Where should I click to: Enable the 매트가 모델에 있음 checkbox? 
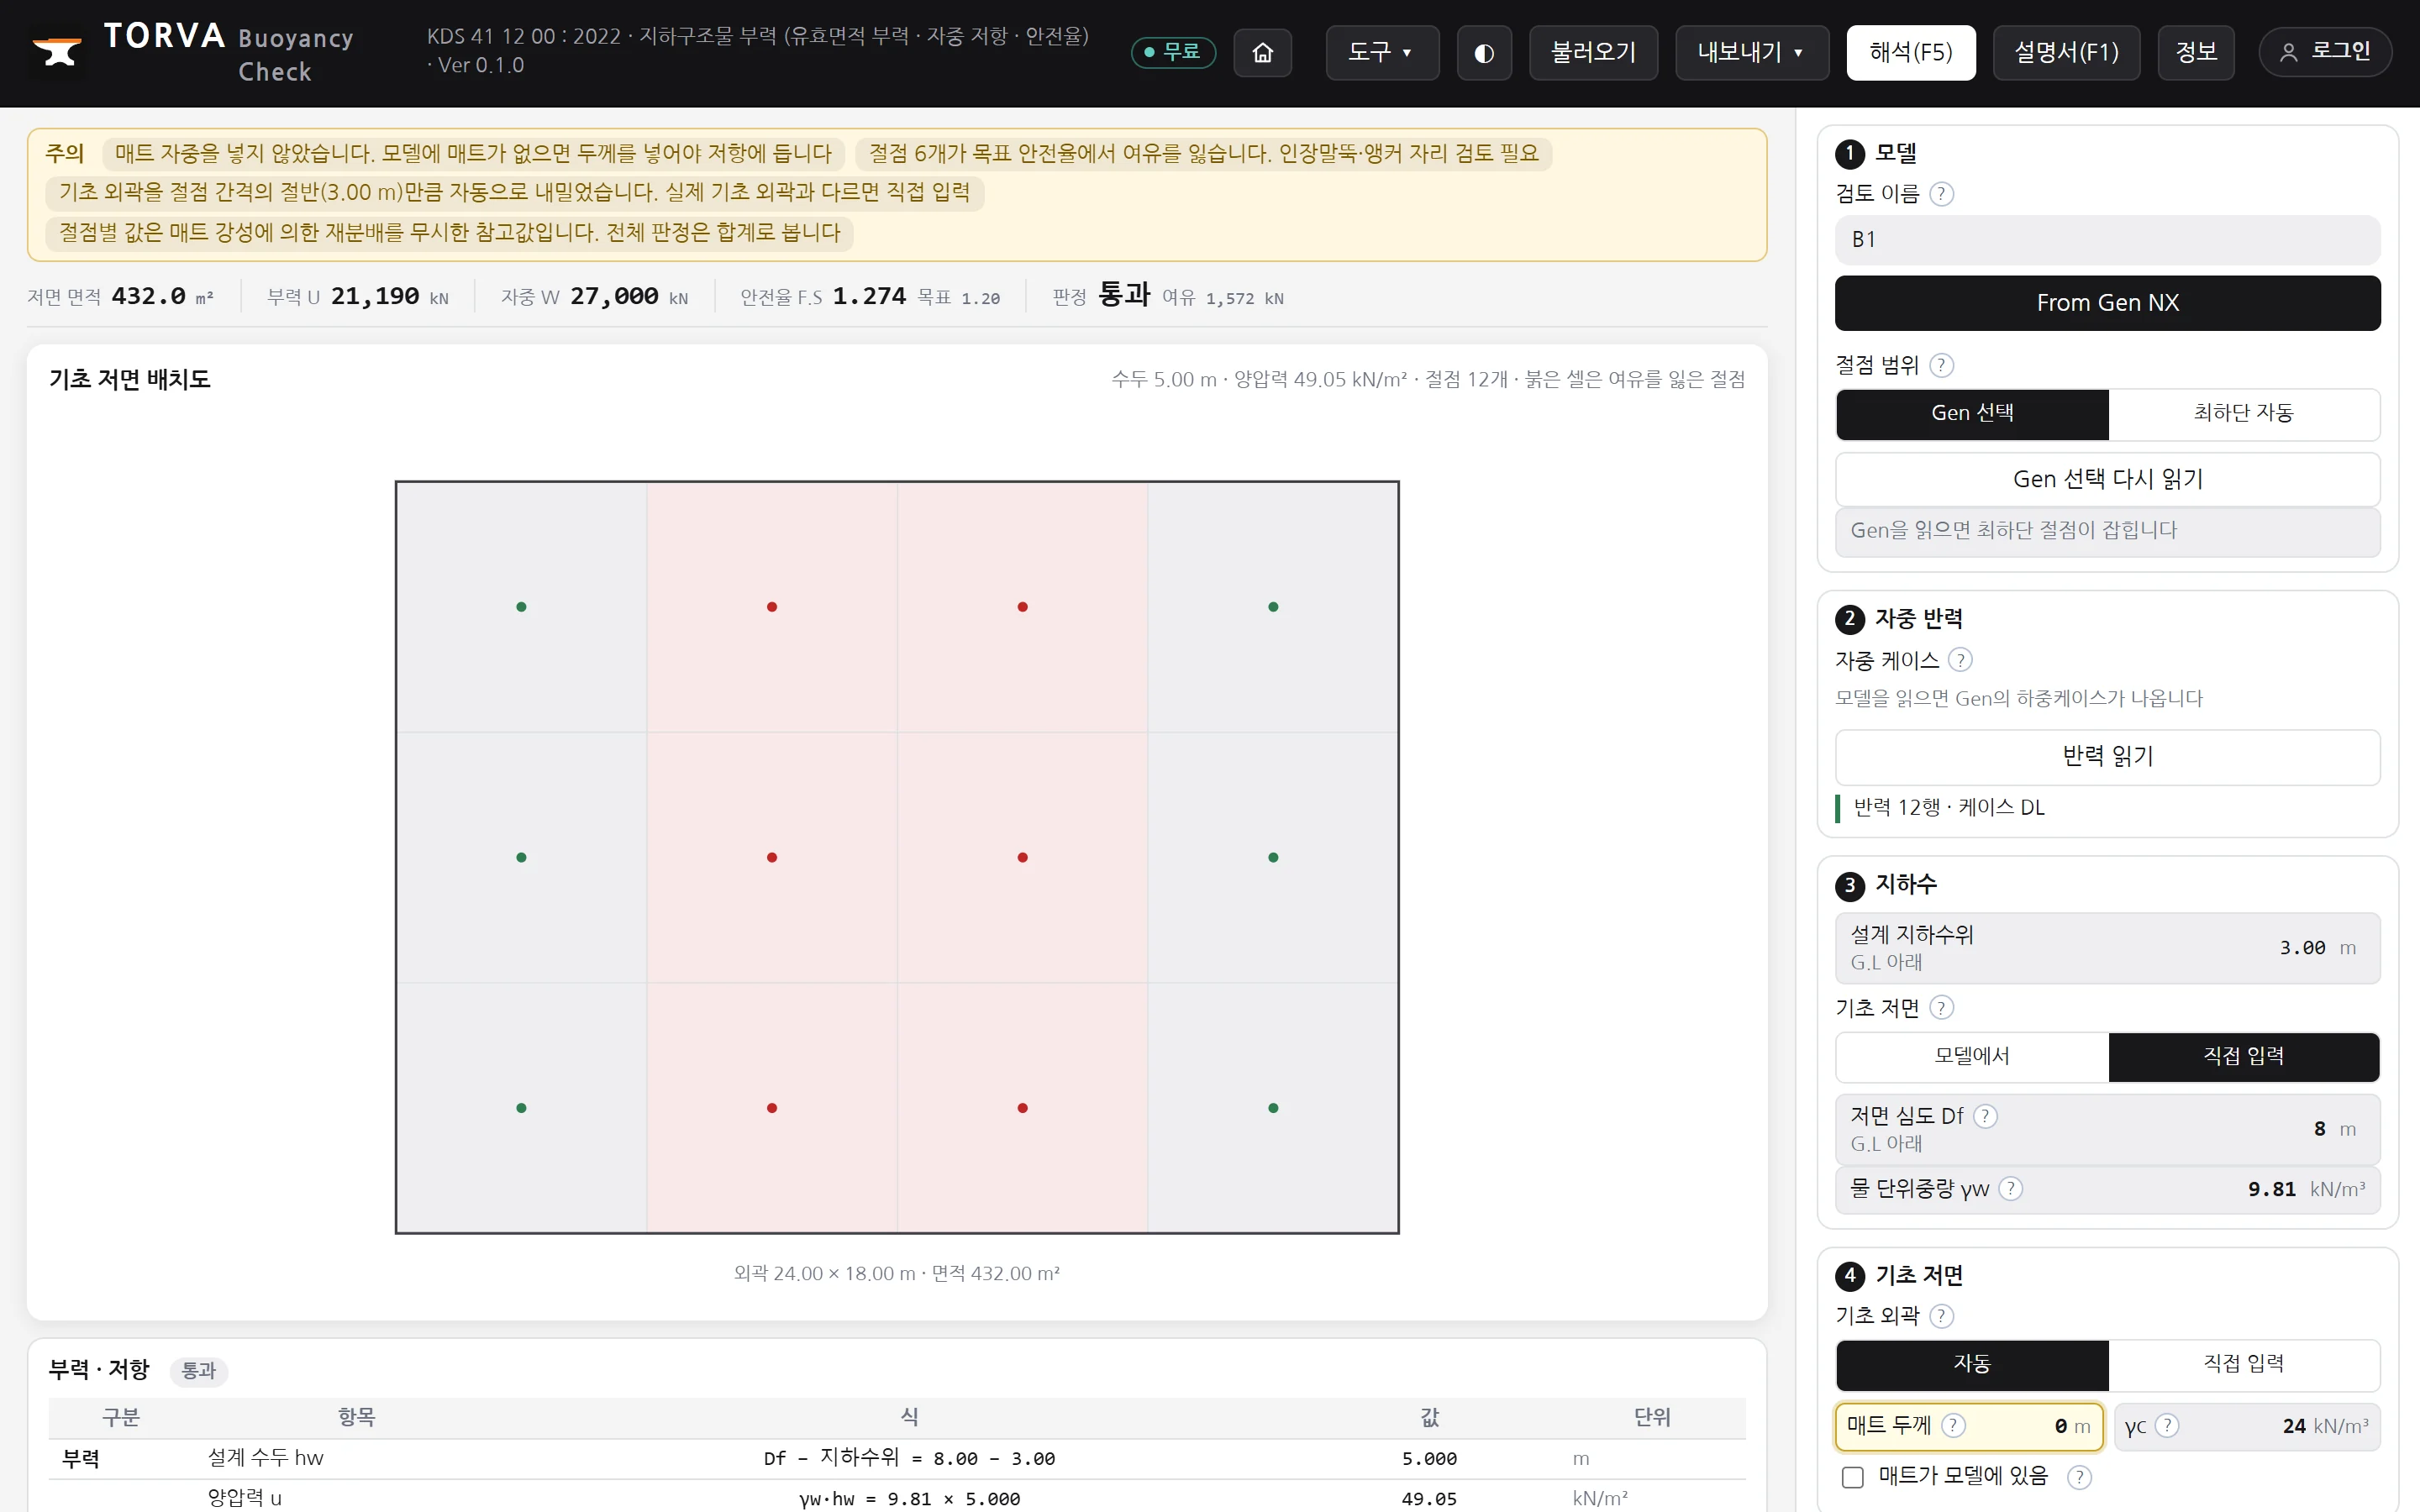1853,1477
